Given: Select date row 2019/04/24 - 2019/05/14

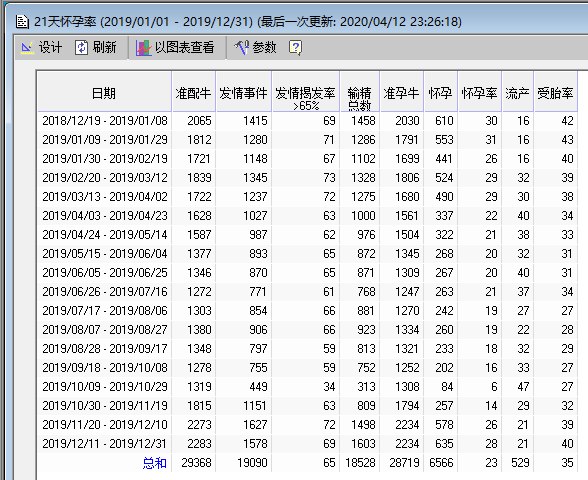Looking at the screenshot, I should pyautogui.click(x=105, y=235).
